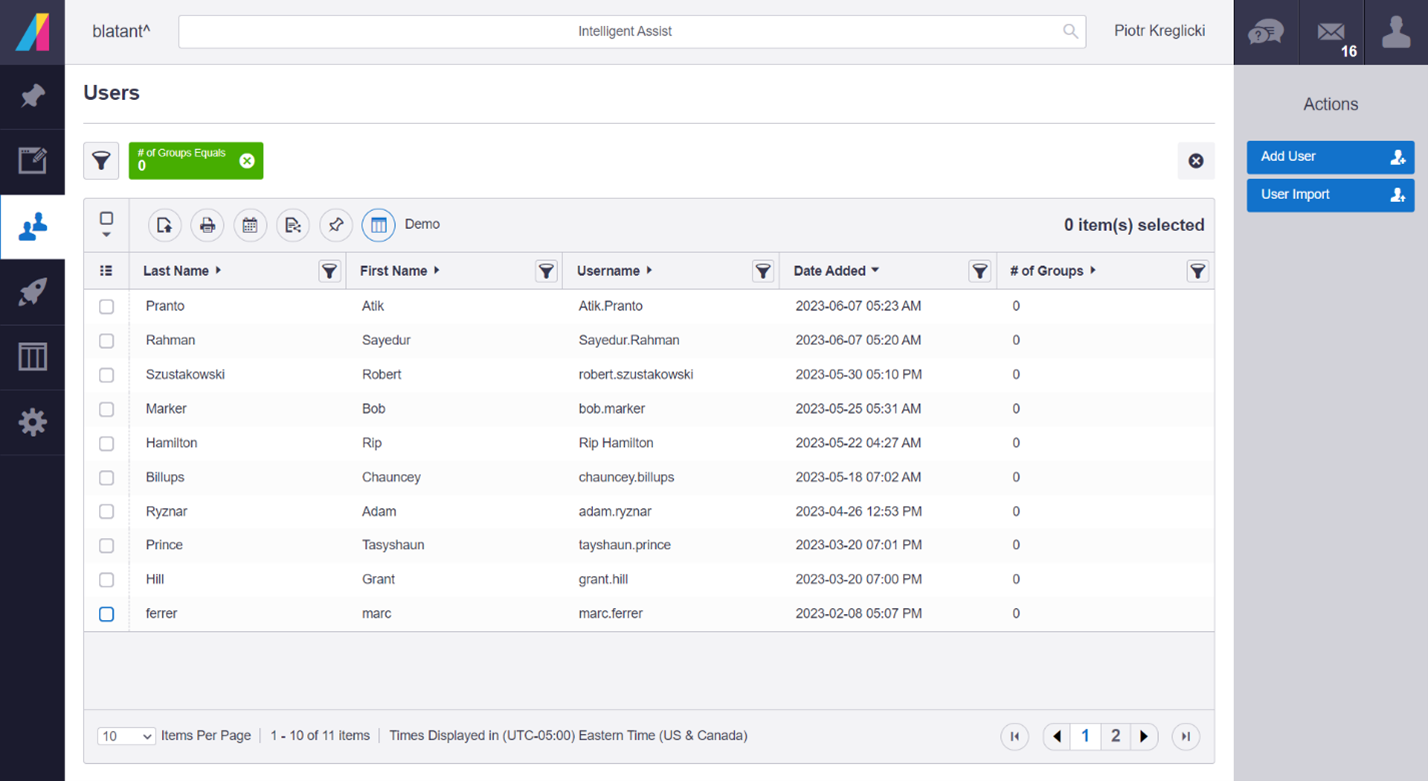
Task: Open the First Name column filter
Action: tap(546, 271)
